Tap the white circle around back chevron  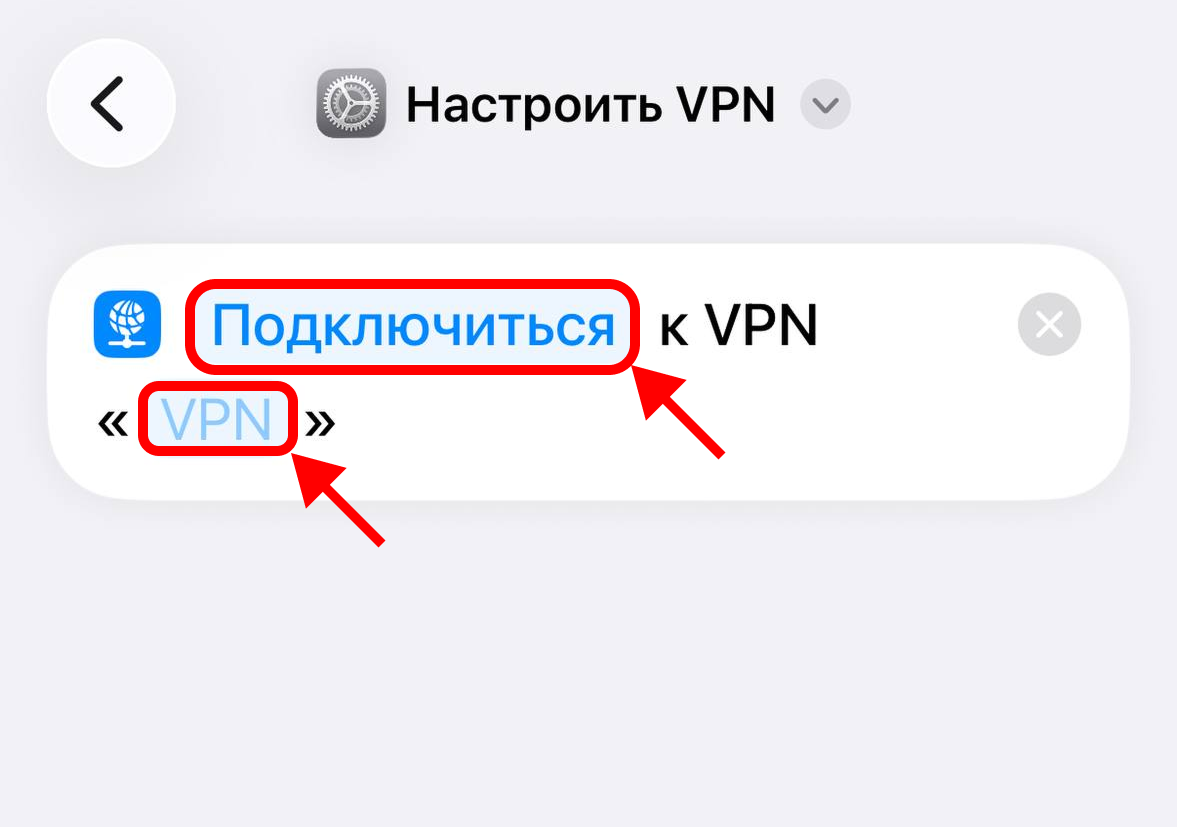coord(111,104)
